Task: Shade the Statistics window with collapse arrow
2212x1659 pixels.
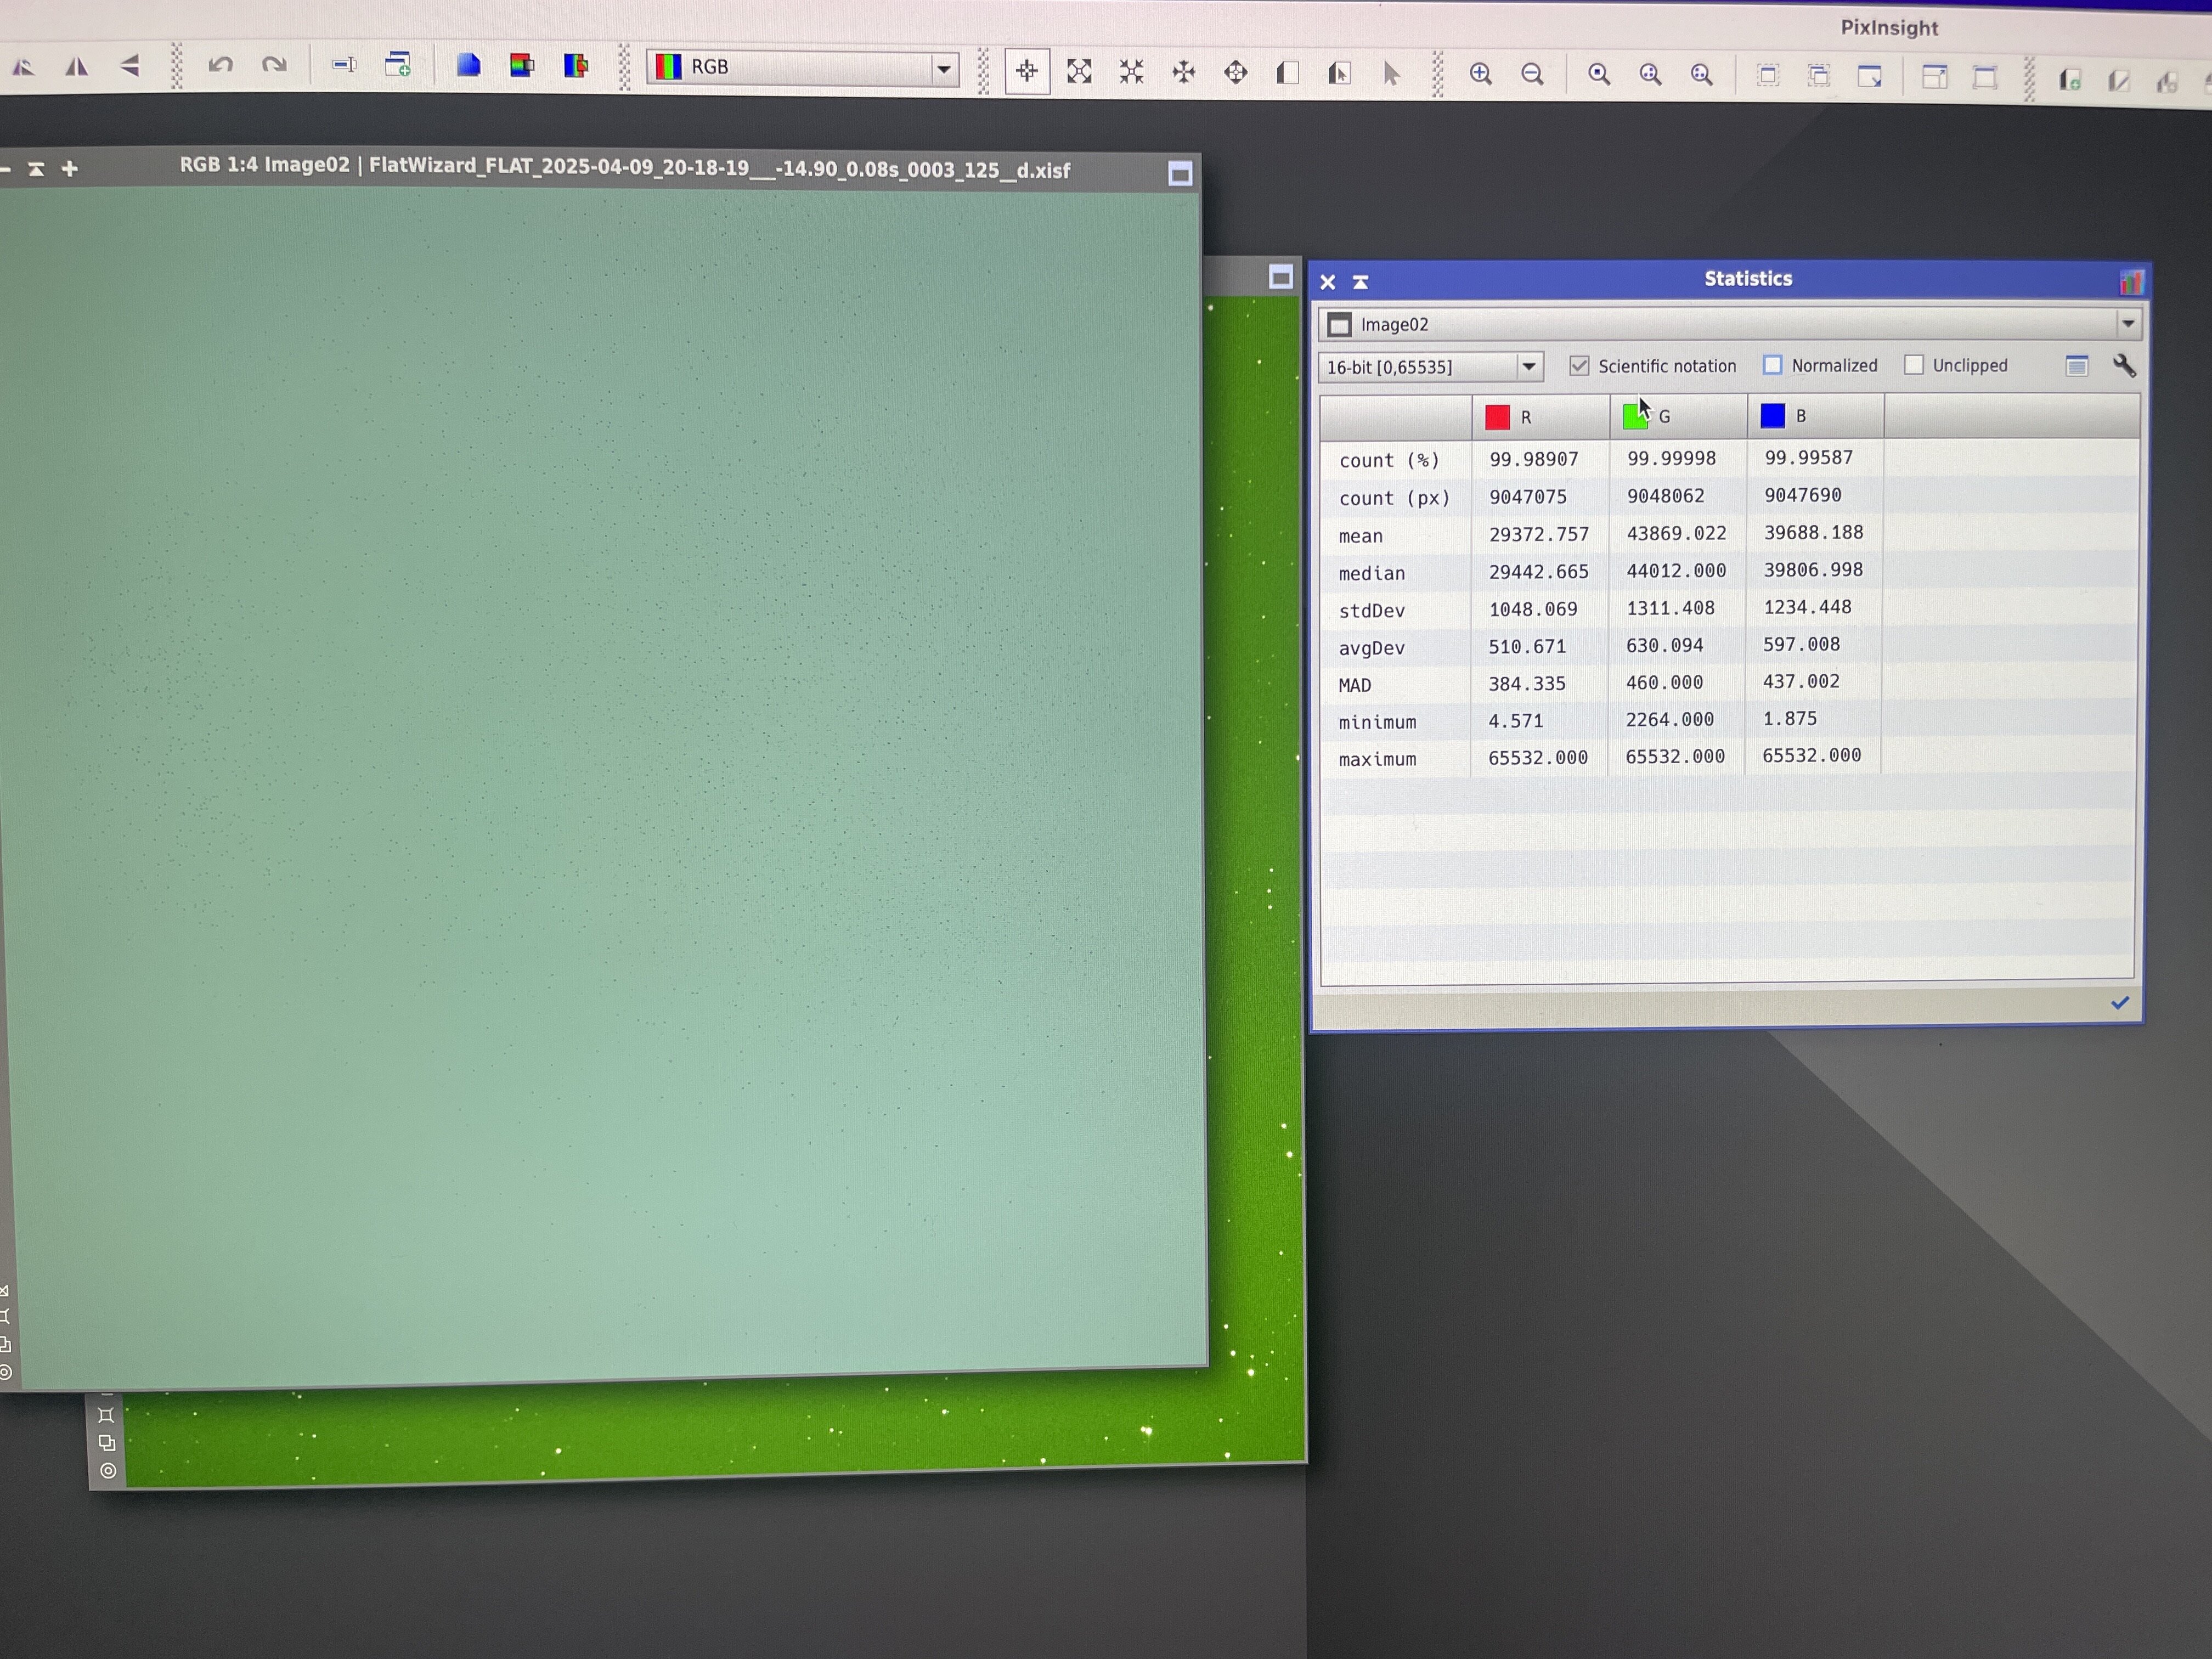Action: (1360, 282)
